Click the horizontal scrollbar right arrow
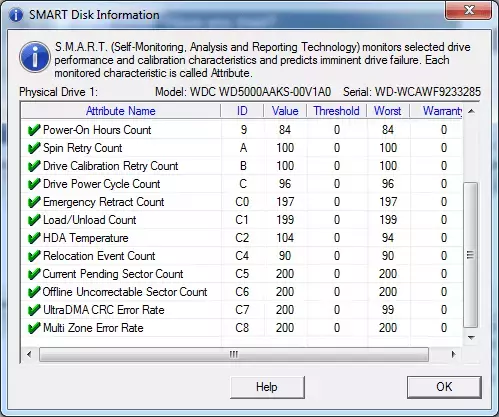499x417 pixels. pyautogui.click(x=453, y=354)
